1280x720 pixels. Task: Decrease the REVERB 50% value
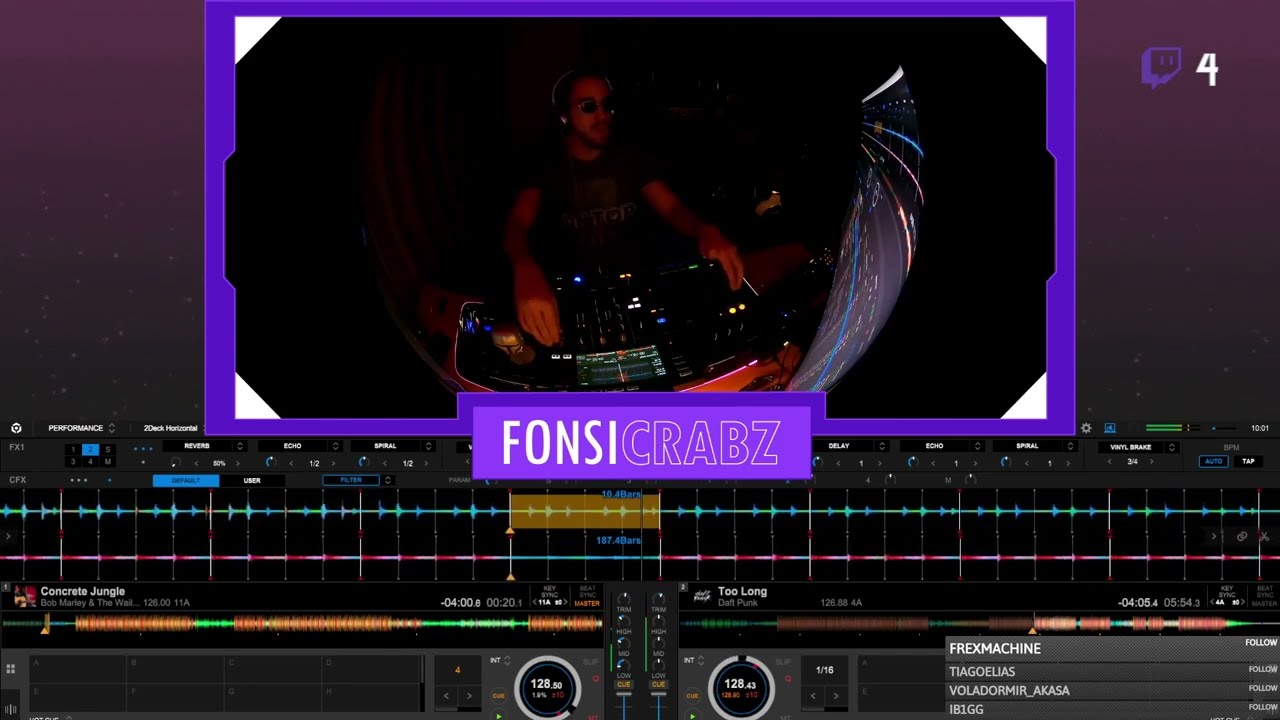point(198,464)
